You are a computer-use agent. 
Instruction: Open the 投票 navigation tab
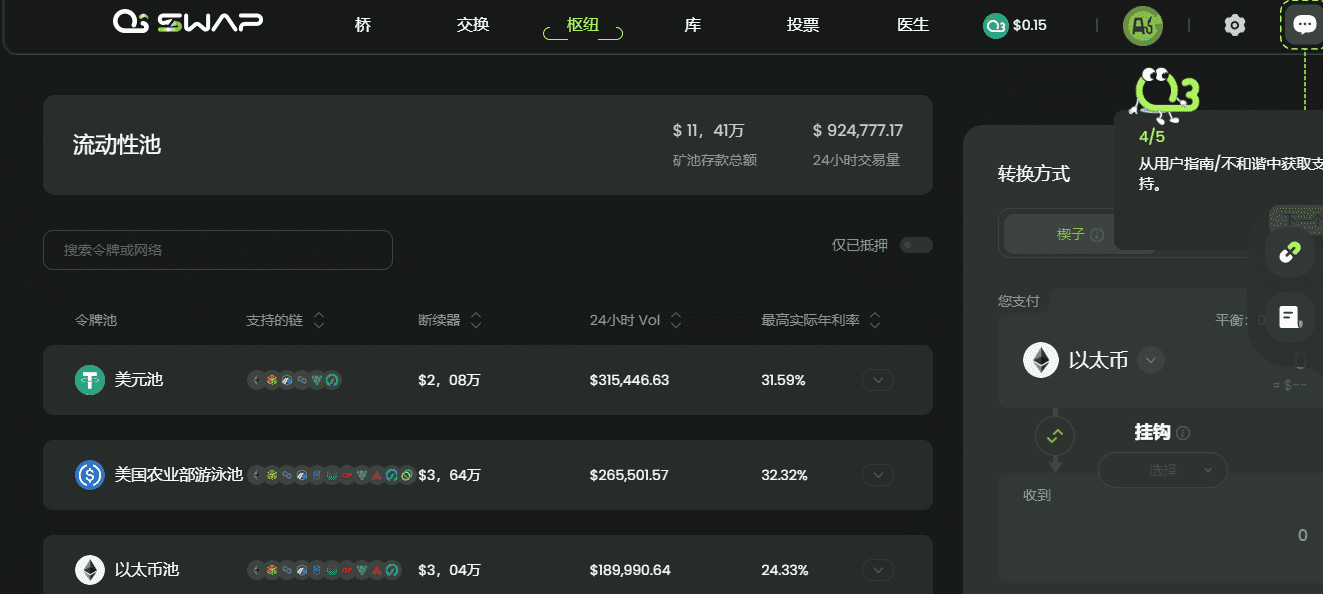pyautogui.click(x=803, y=25)
